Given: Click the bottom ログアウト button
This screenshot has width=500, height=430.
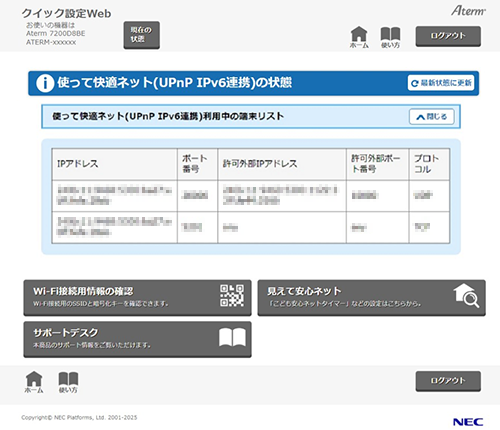Looking at the screenshot, I should (448, 381).
